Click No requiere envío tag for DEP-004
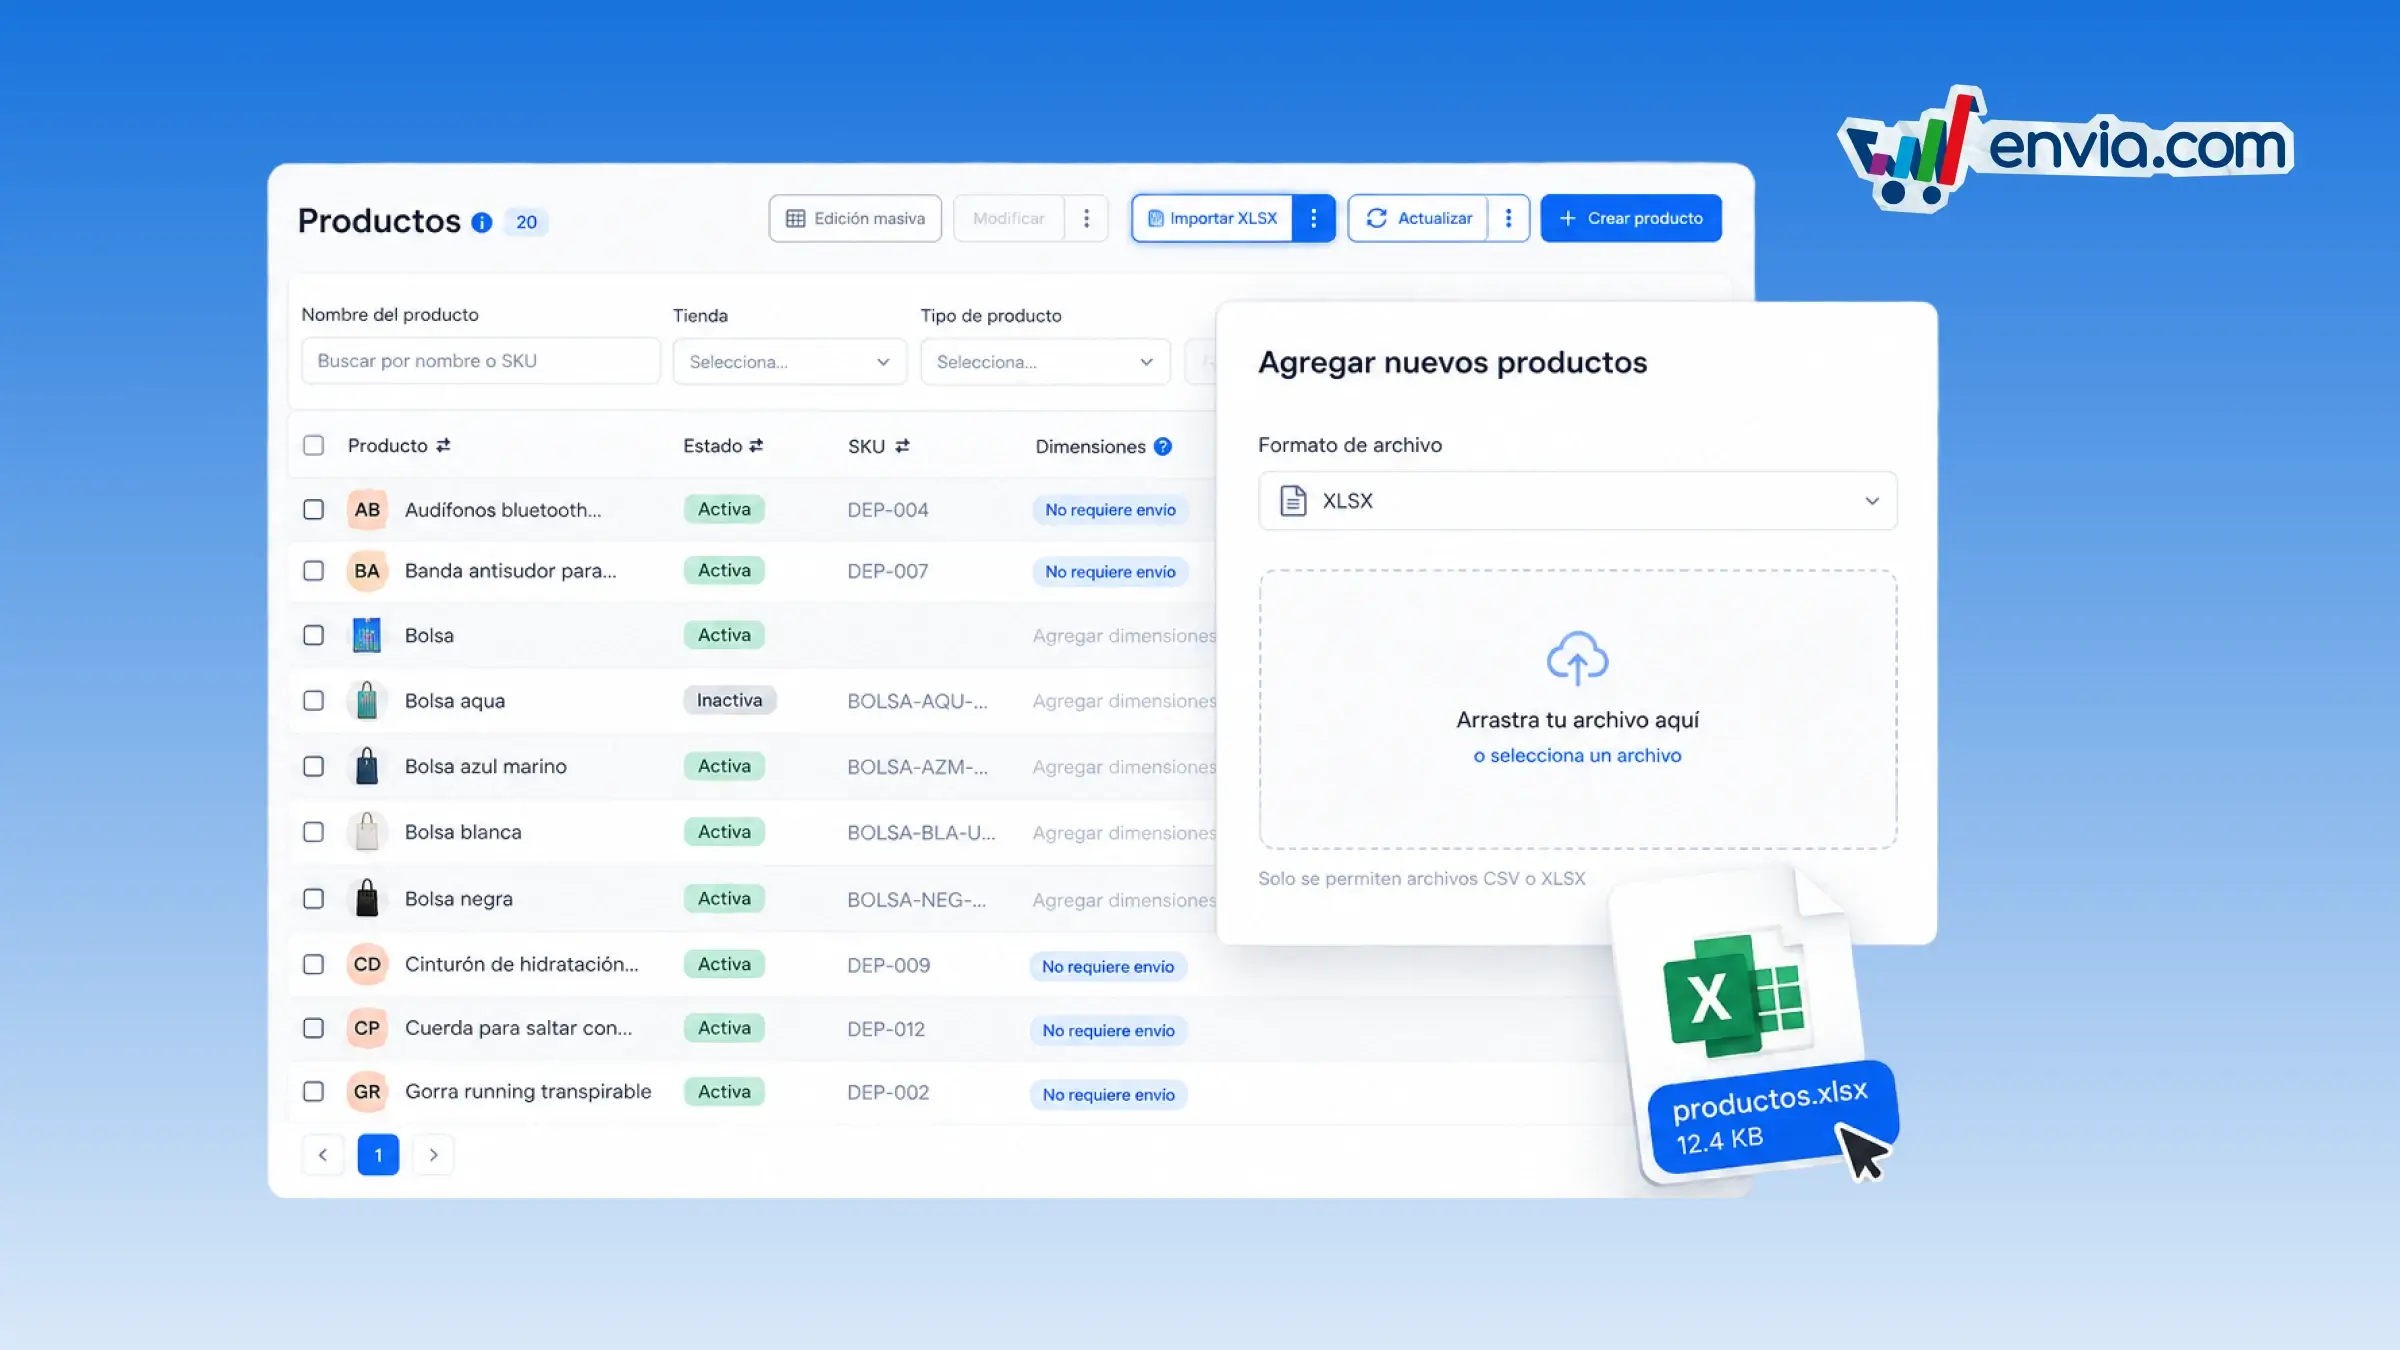 pos(1110,510)
